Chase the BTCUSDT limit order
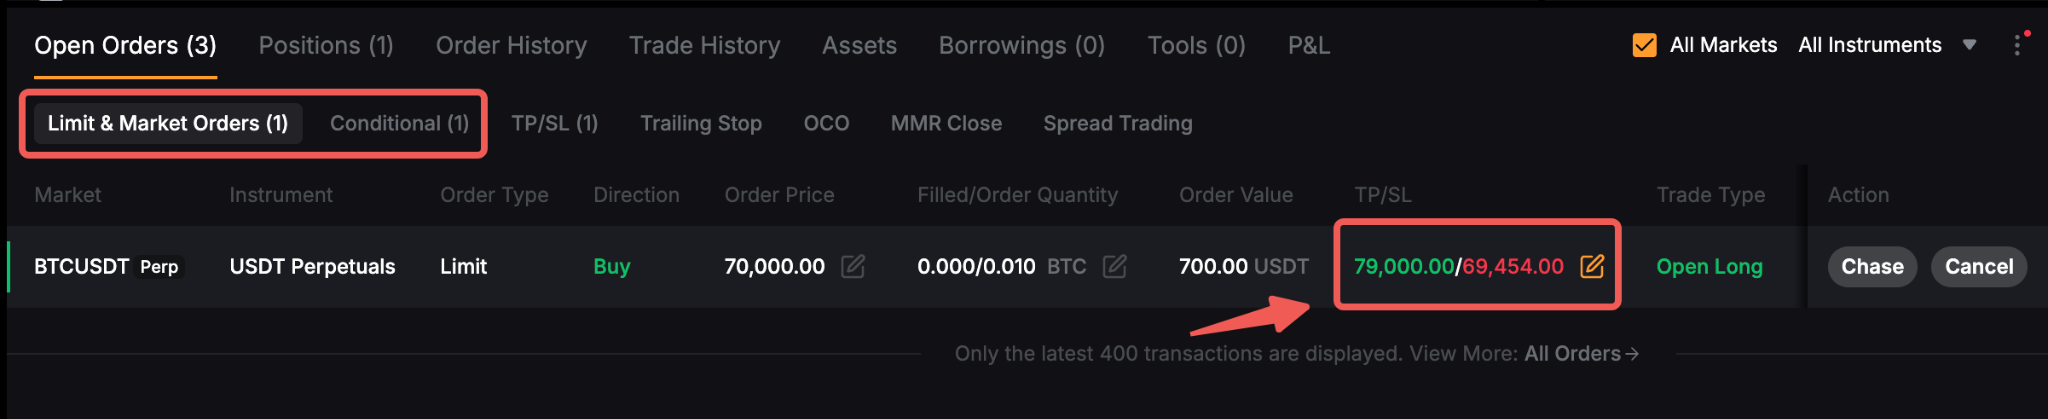The height and width of the screenshot is (419, 2048). tap(1872, 266)
